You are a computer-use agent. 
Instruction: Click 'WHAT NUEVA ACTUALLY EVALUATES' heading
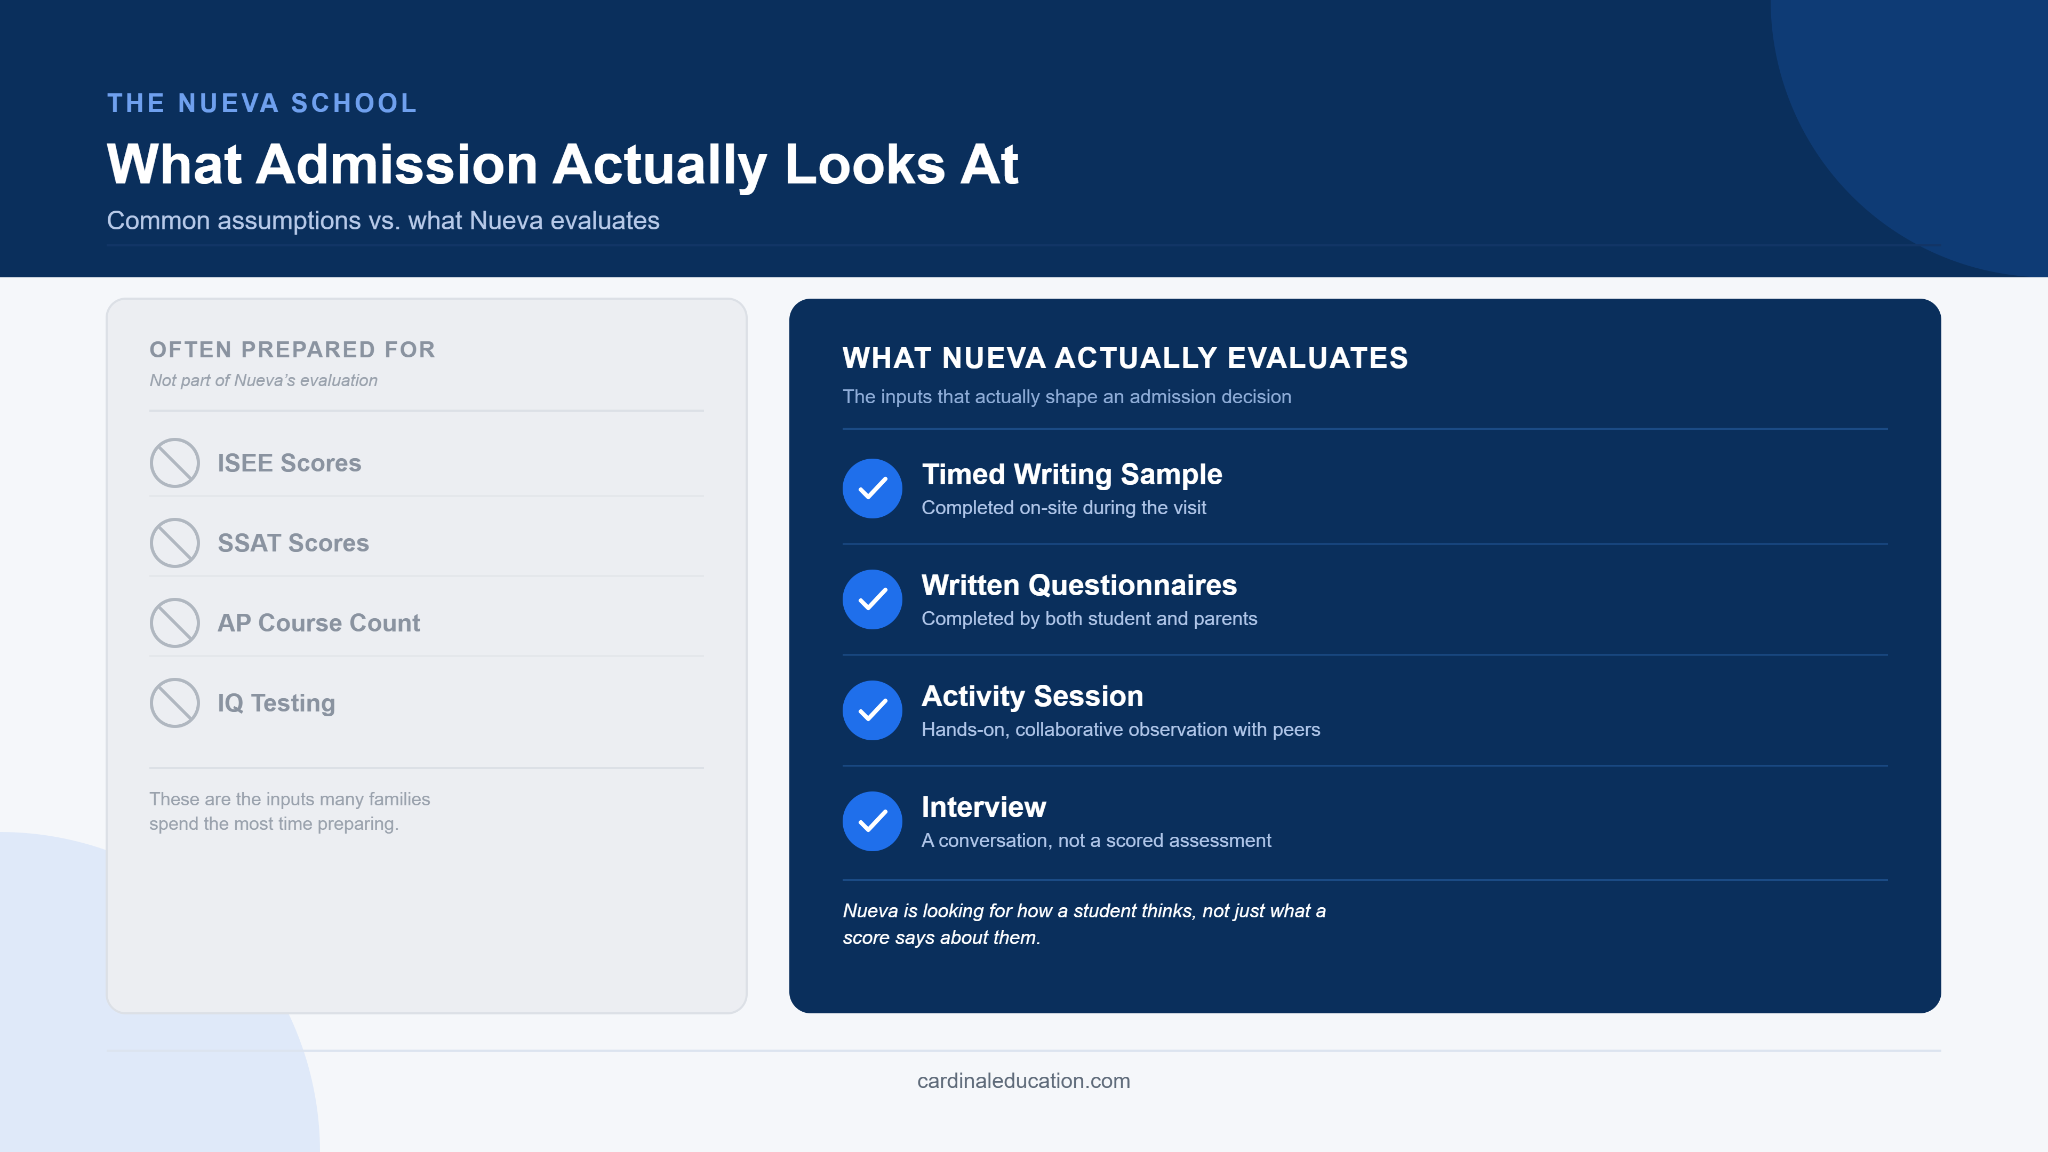(1125, 358)
